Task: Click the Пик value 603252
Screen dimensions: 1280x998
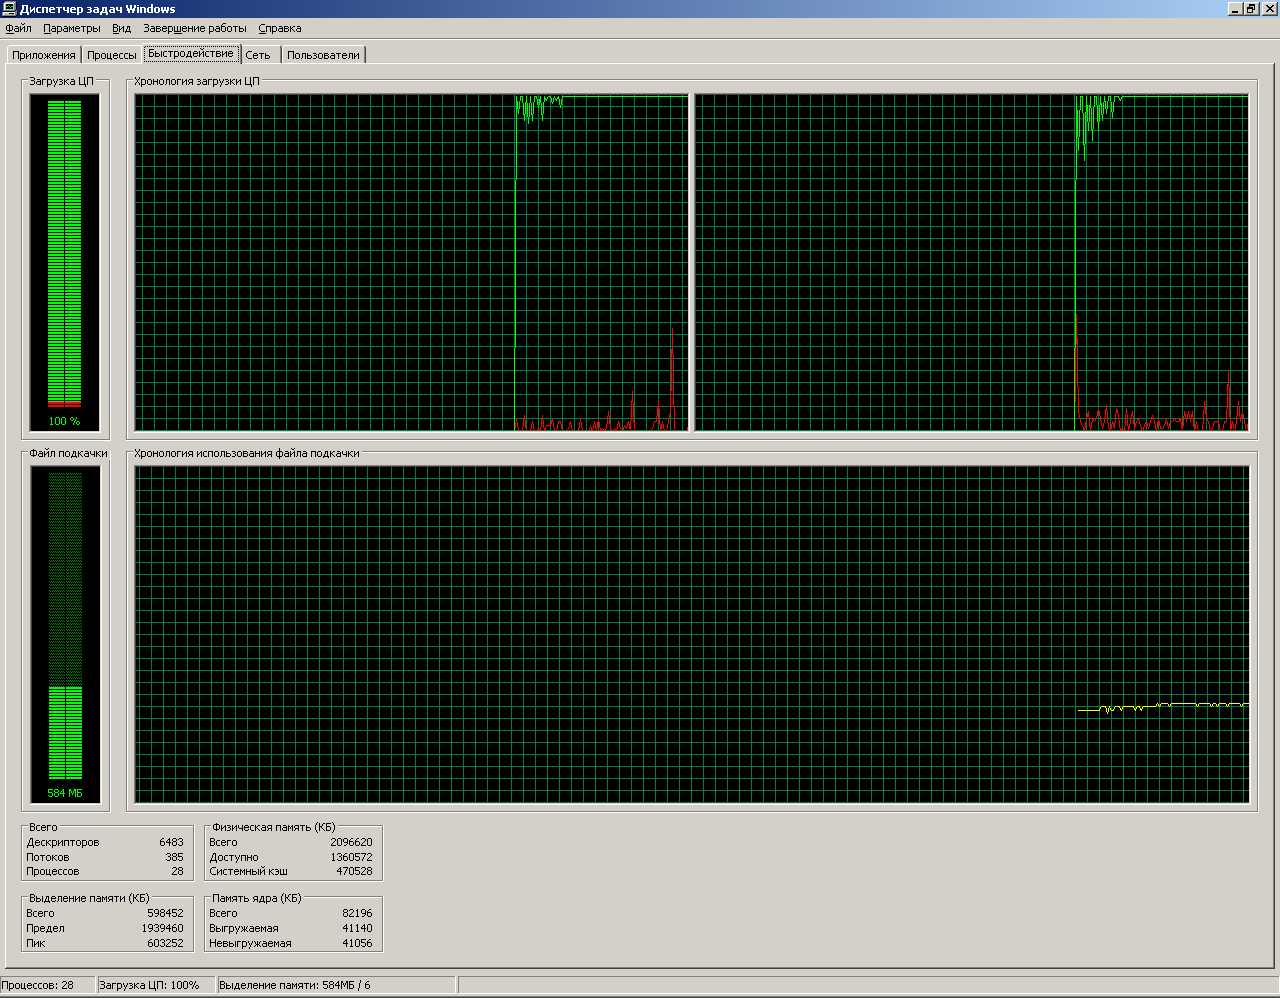Action: [x=165, y=943]
